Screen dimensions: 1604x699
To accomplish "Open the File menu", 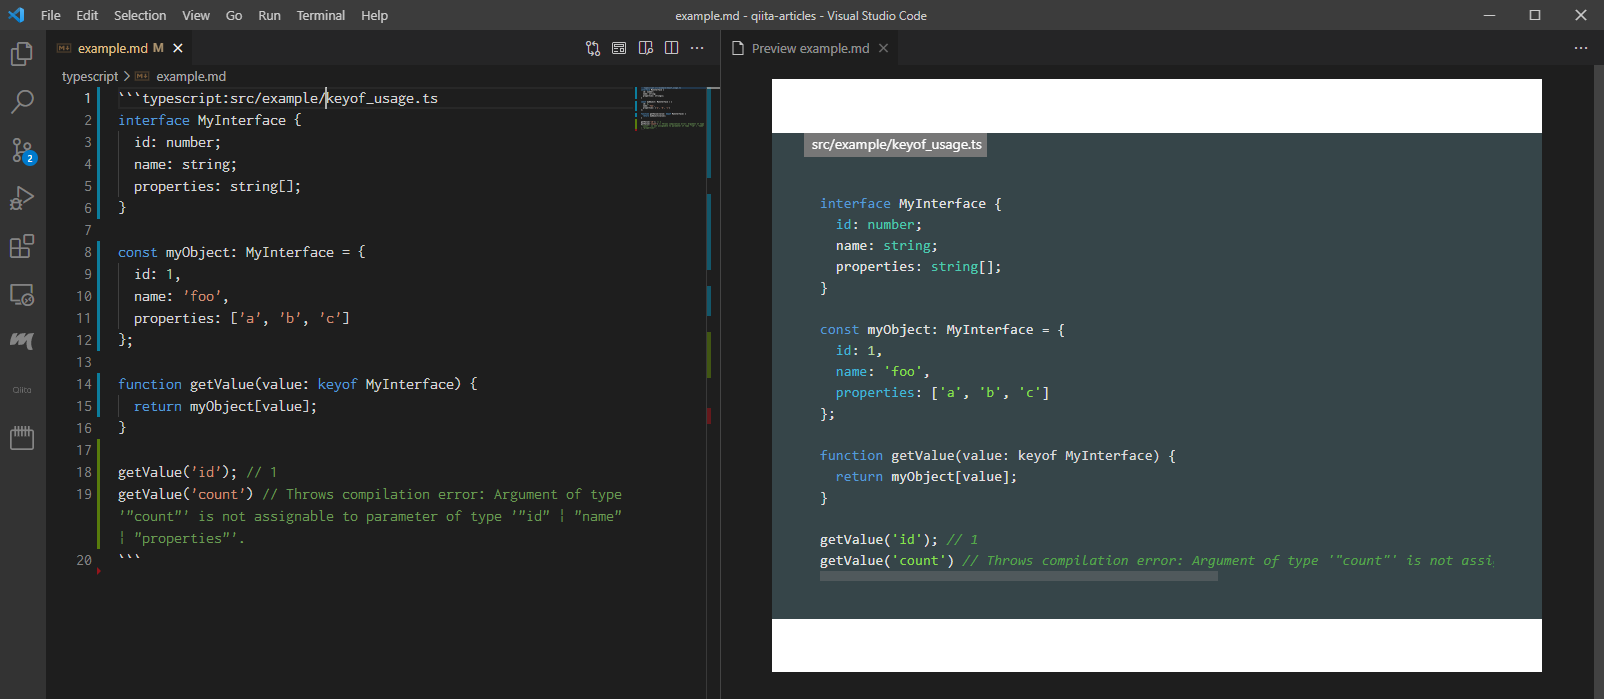I will tap(51, 15).
